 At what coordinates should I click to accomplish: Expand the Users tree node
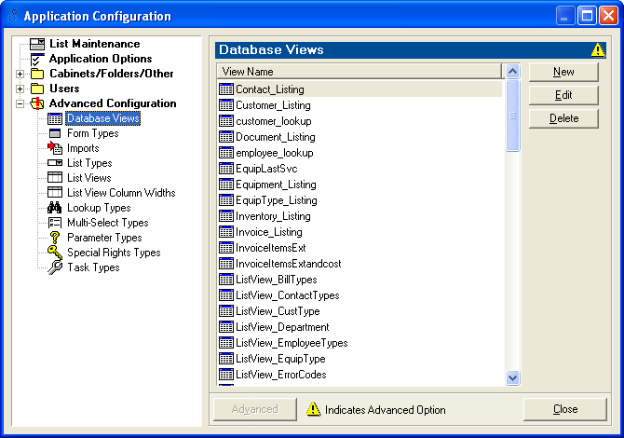point(20,89)
